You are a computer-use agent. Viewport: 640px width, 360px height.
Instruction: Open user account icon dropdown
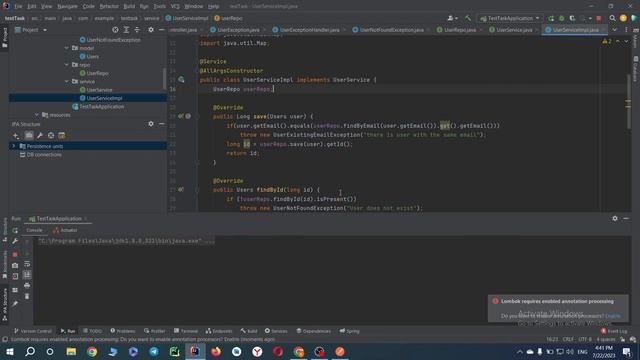tap(452, 18)
